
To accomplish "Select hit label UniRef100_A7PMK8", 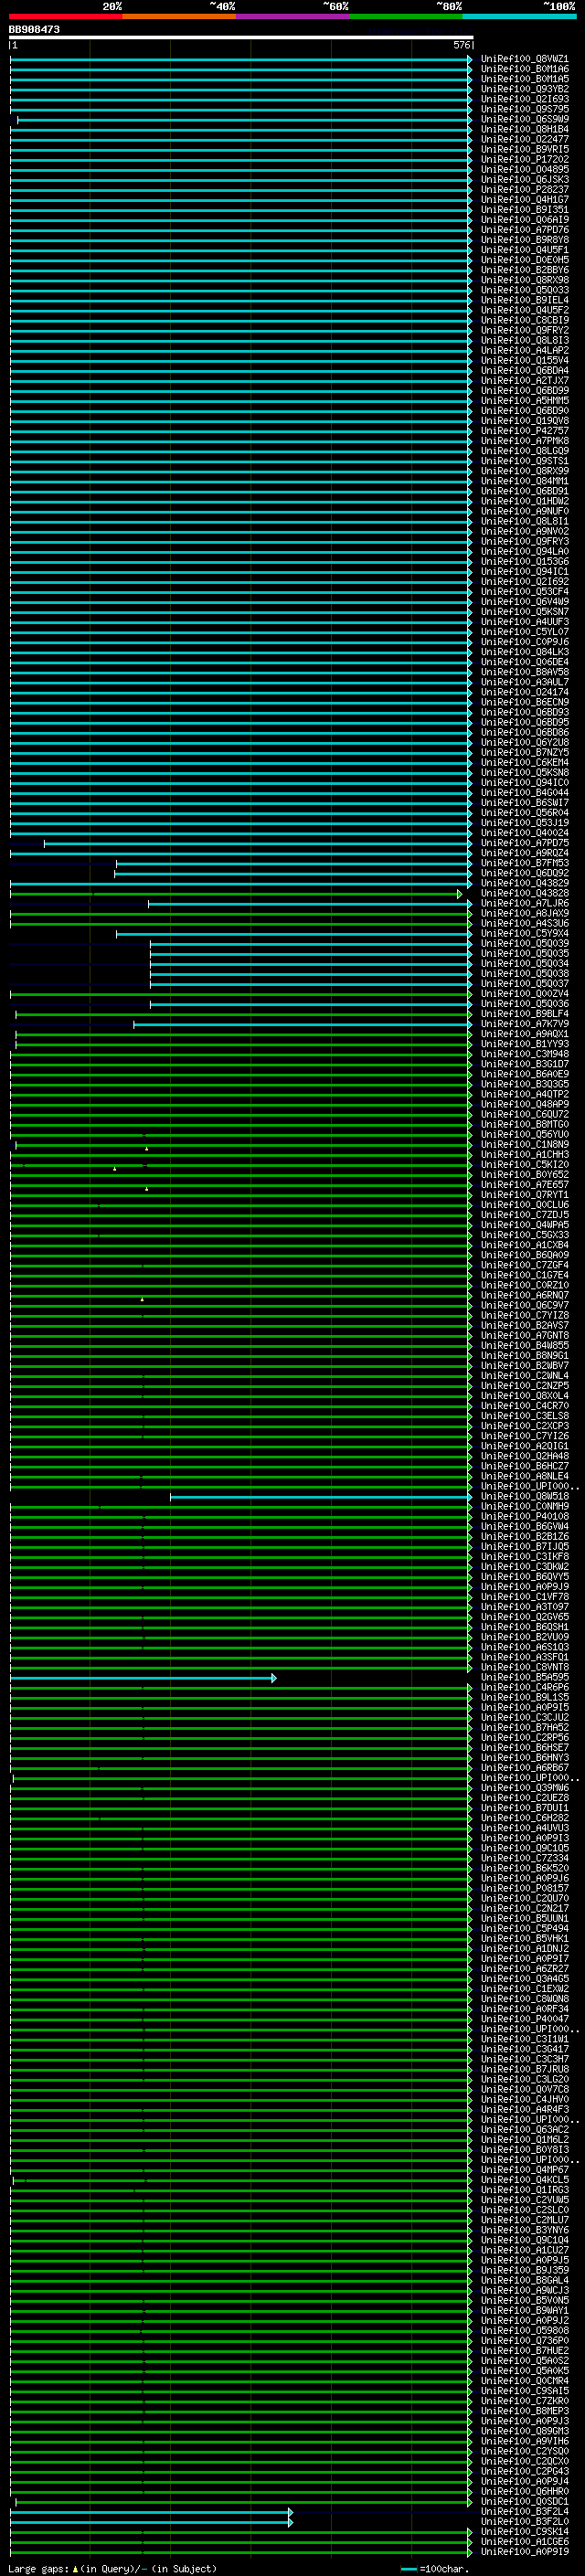I will tap(524, 441).
